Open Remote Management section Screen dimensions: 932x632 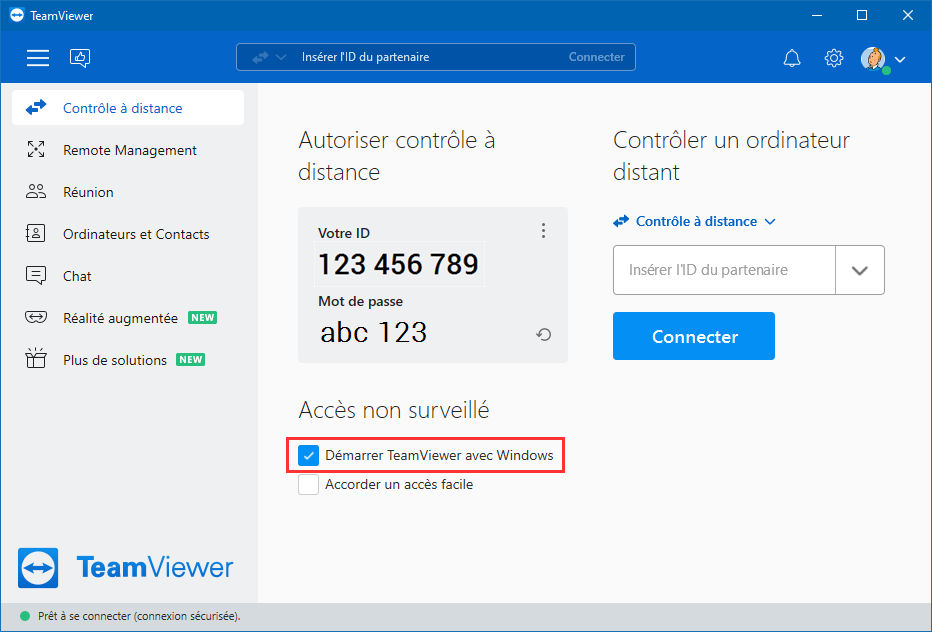128,150
